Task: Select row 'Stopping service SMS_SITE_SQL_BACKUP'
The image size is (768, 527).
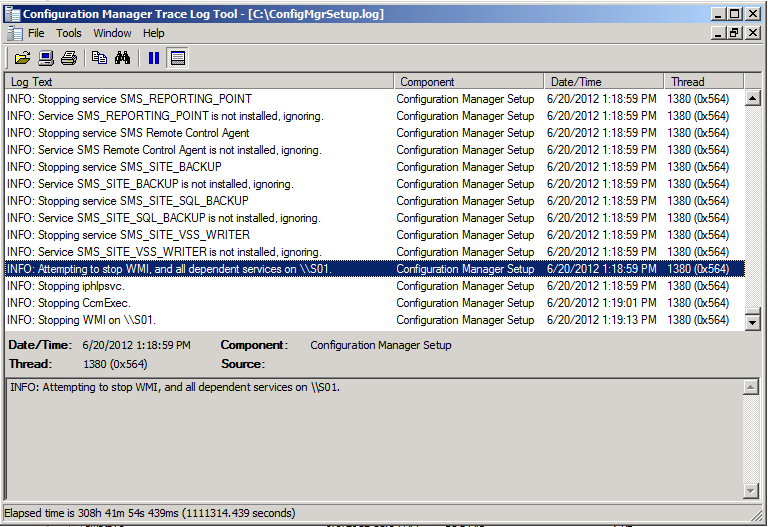Action: pos(375,201)
